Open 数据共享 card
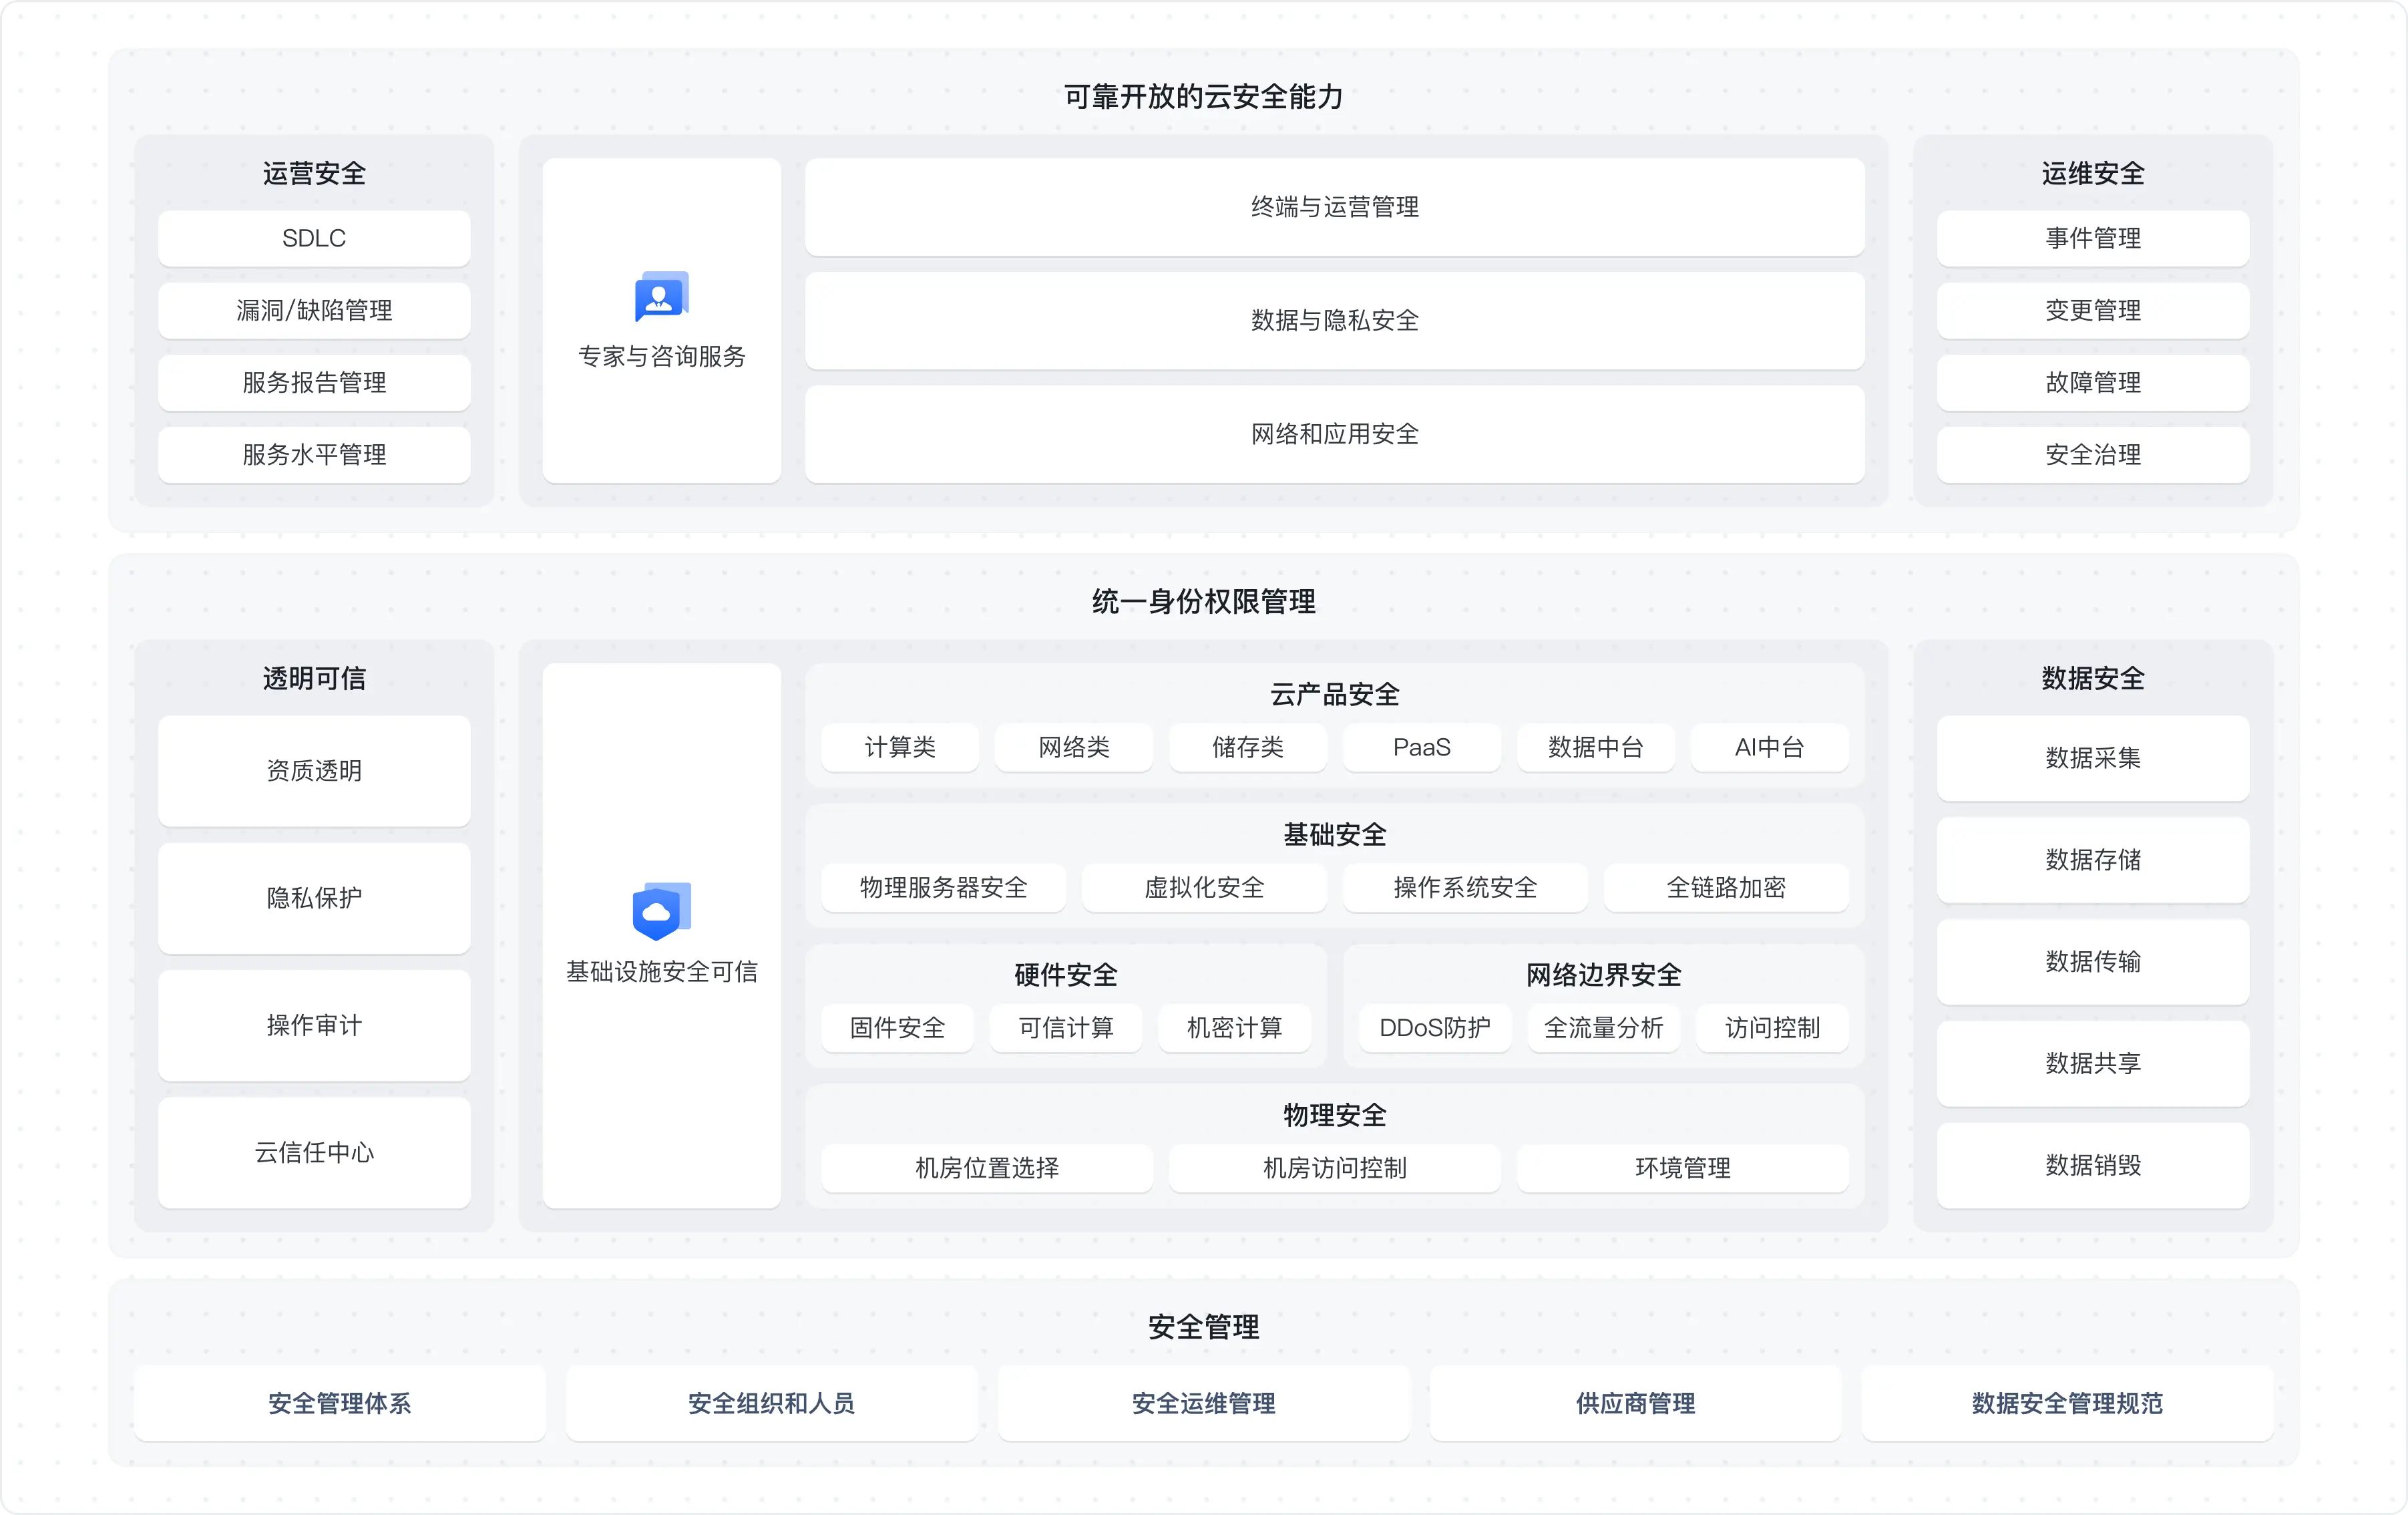This screenshot has height=1515, width=2408. point(2093,1063)
